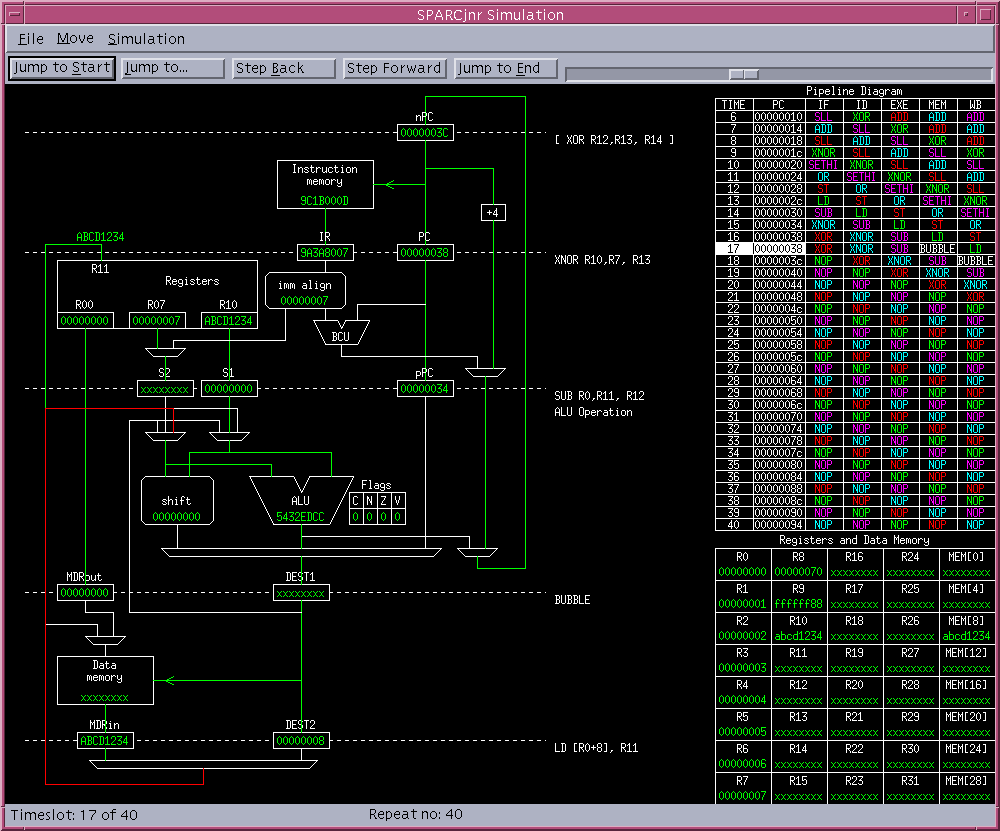Viewport: 1000px width, 831px height.
Task: Click the R31 register cell
Action: pos(910,788)
